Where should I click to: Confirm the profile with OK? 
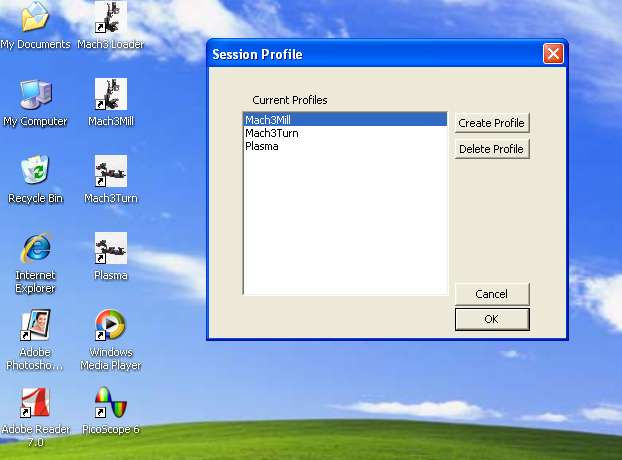pyautogui.click(x=492, y=319)
